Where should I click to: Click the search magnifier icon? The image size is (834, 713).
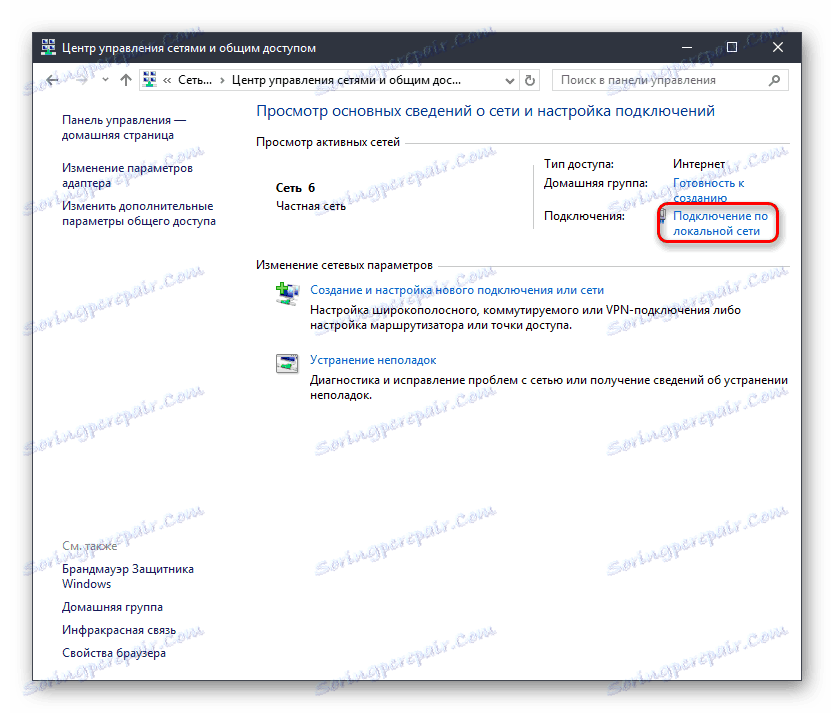point(773,79)
